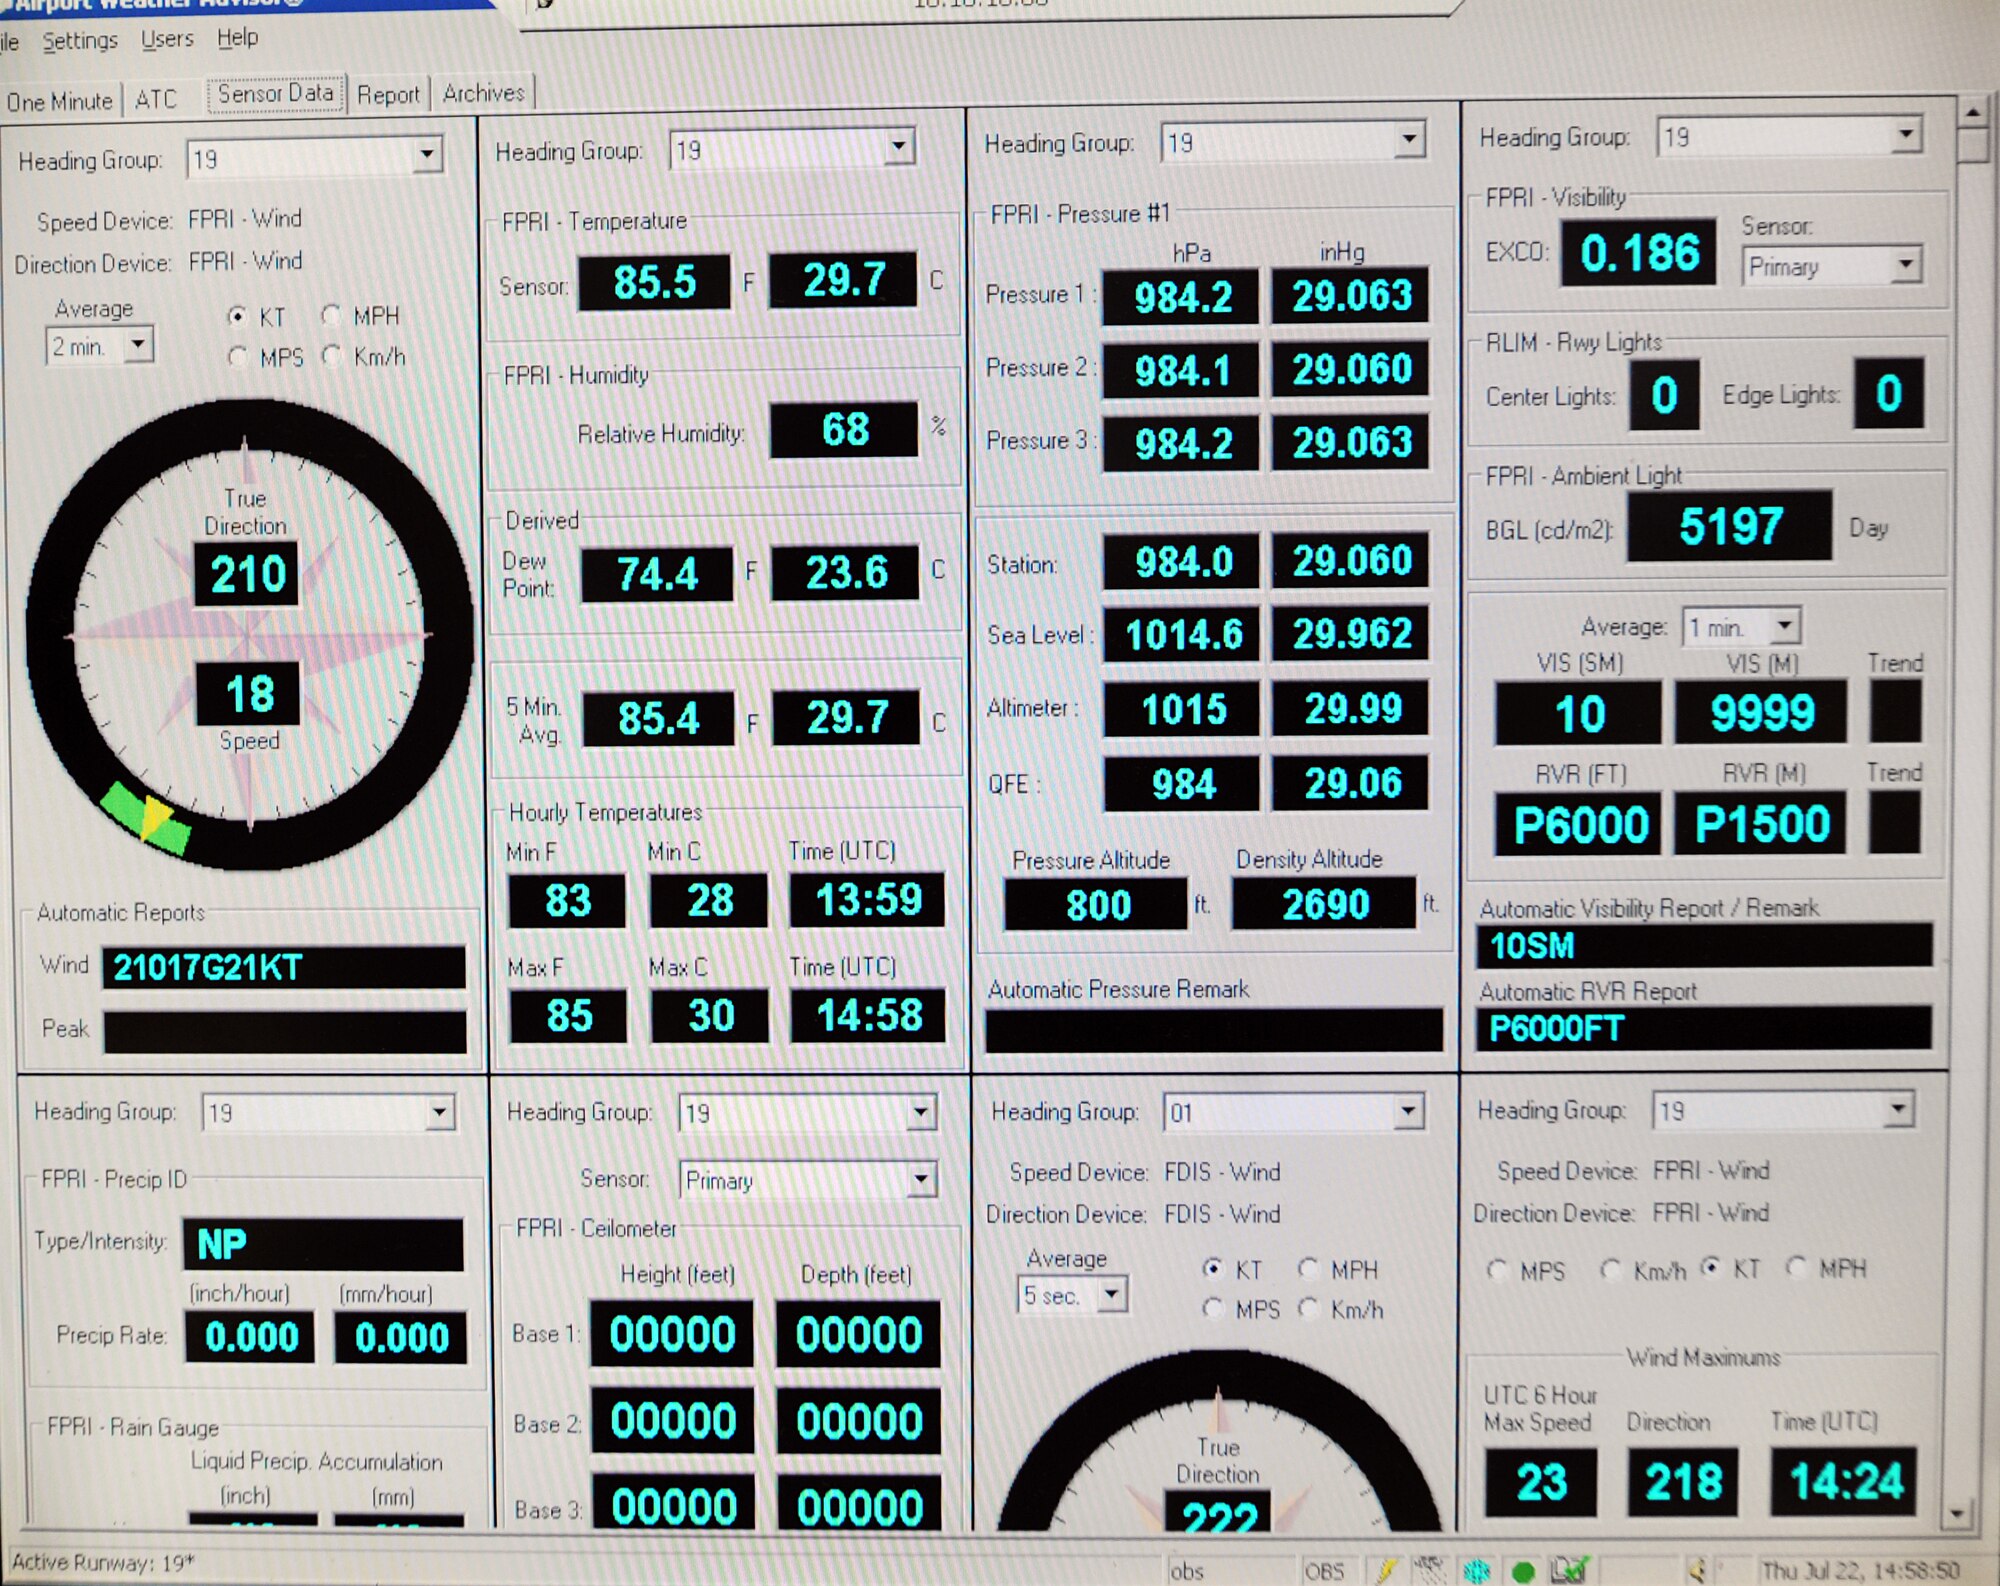Image resolution: width=2000 pixels, height=1586 pixels.
Task: Click the Max Speed value 23
Action: 1541,1482
